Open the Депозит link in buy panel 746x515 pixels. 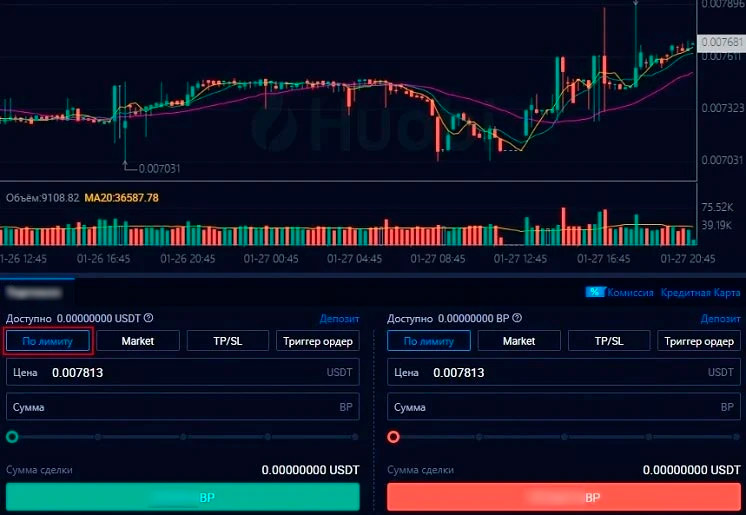[x=339, y=319]
